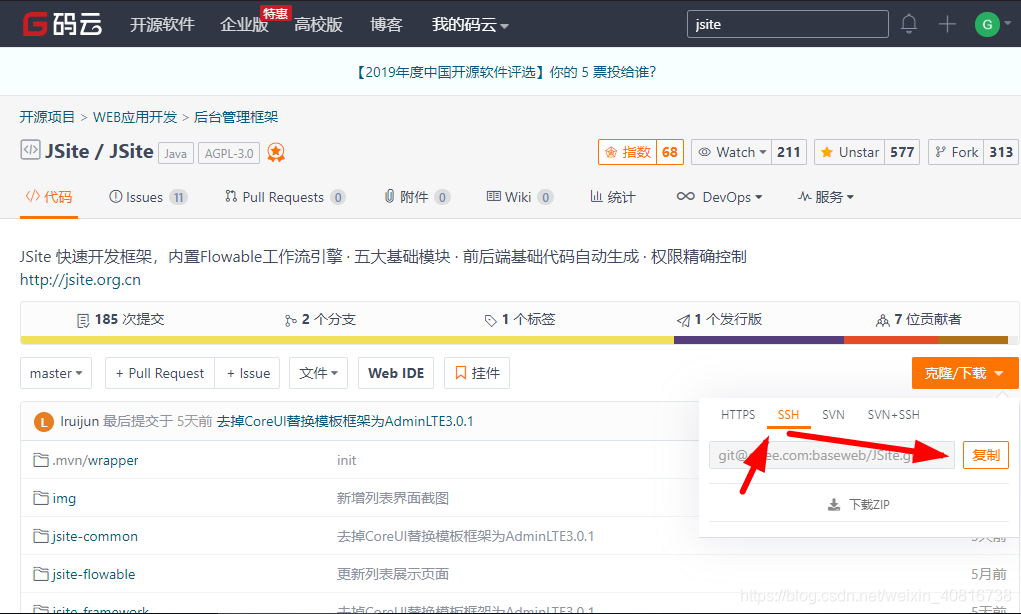Click the contributors icon next to 7 位贡献者

pyautogui.click(x=882, y=320)
